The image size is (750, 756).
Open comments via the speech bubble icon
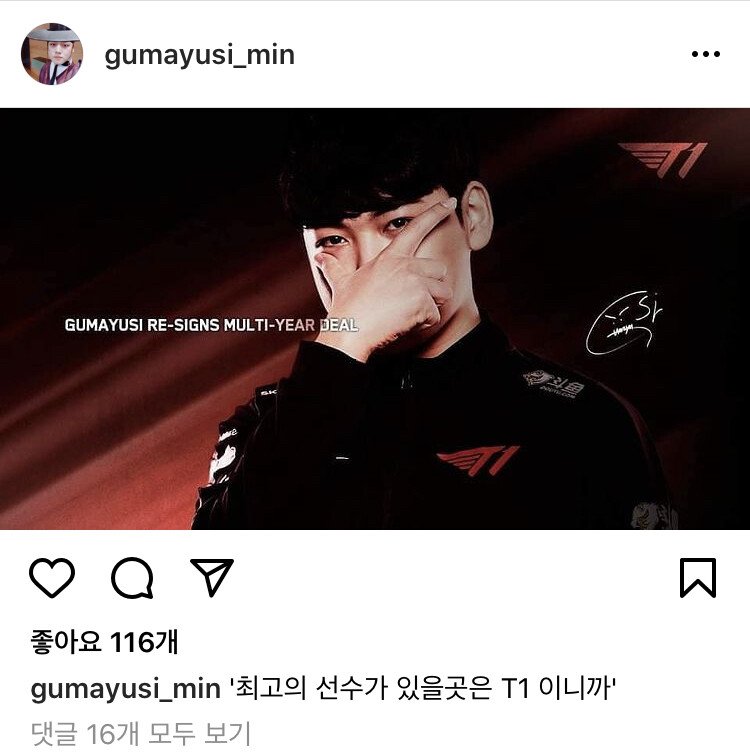133,578
